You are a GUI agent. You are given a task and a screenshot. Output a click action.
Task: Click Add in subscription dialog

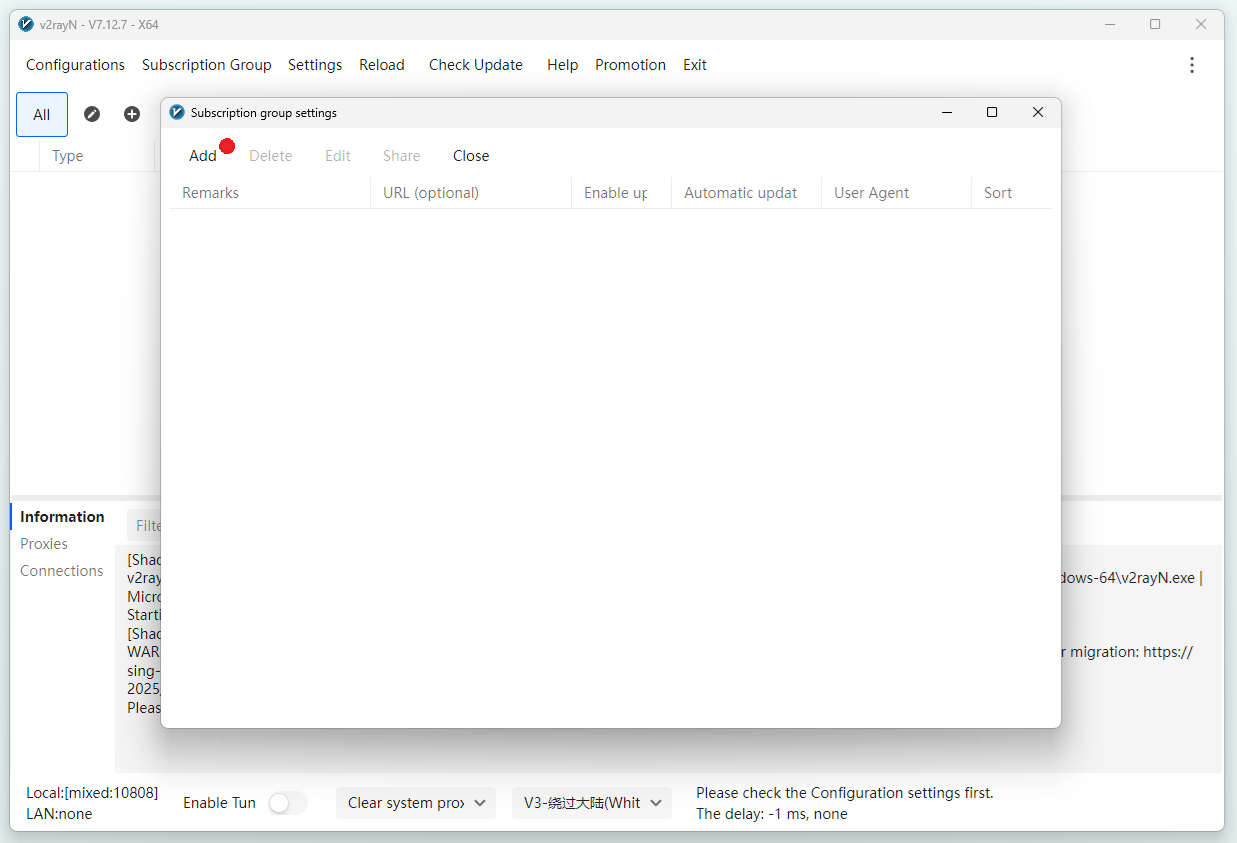click(203, 156)
